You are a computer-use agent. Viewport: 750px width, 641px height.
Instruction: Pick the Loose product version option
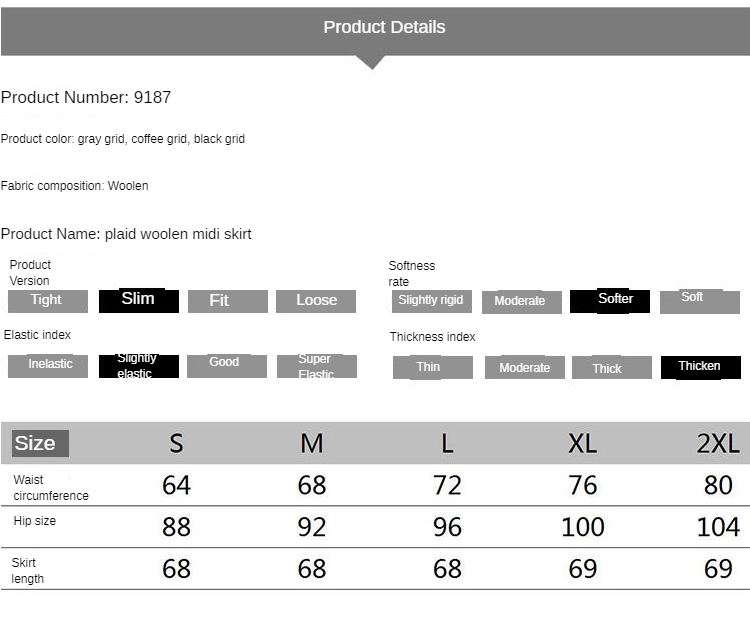pos(316,301)
